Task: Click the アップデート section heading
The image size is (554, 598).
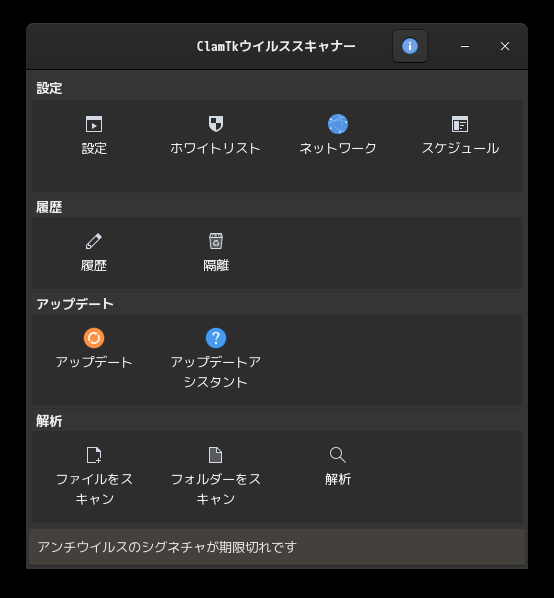Action: [x=75, y=304]
